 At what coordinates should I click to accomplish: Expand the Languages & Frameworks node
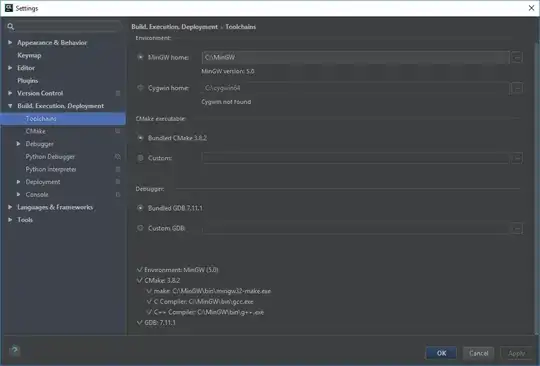click(x=10, y=207)
